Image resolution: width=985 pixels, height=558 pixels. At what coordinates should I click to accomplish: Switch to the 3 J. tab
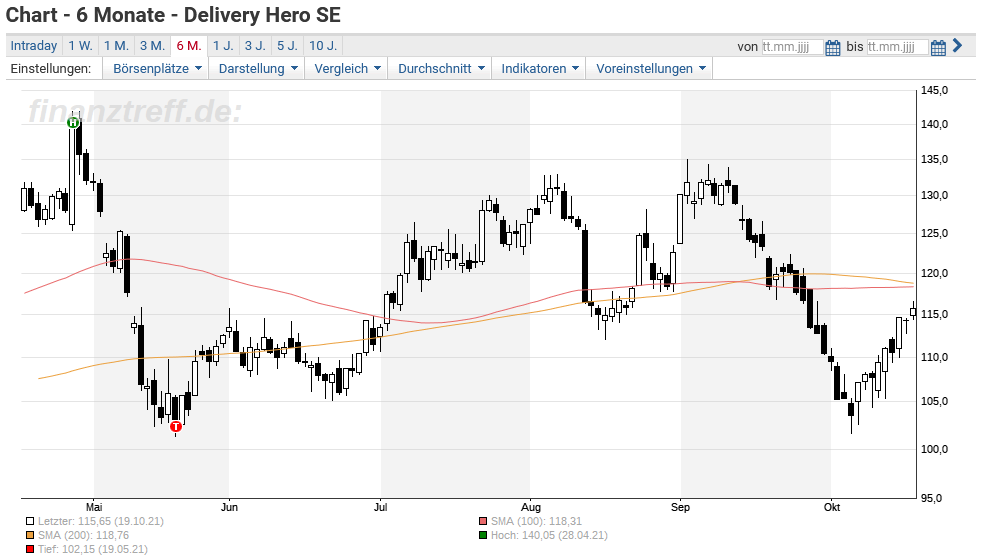tap(255, 46)
